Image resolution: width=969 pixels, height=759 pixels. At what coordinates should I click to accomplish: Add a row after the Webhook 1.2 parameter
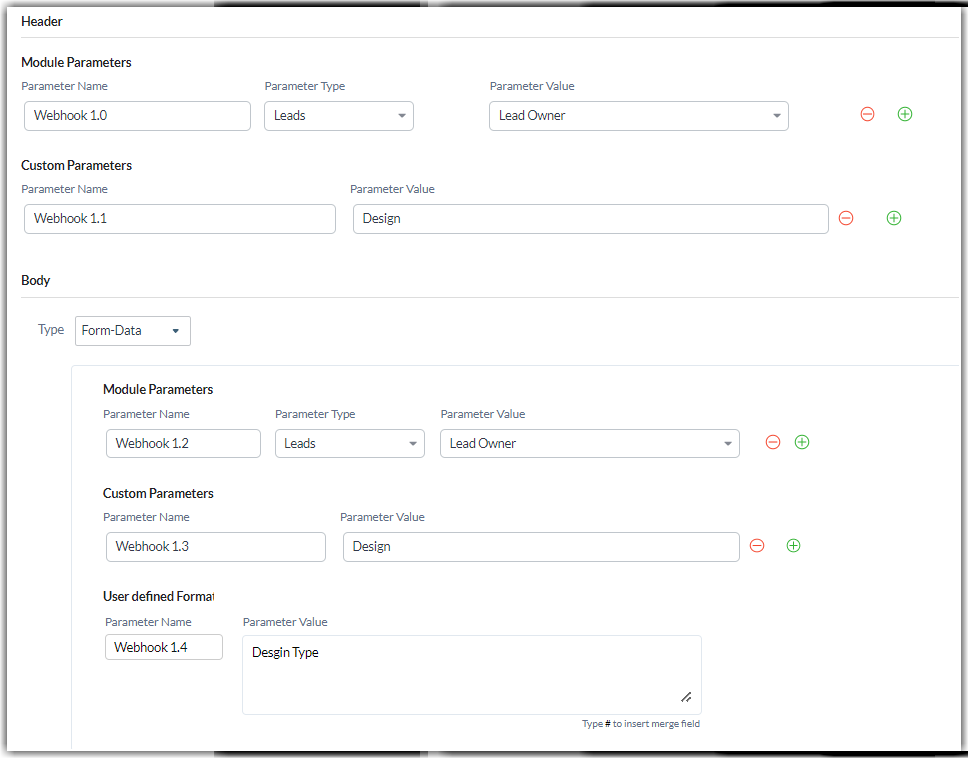tap(801, 442)
